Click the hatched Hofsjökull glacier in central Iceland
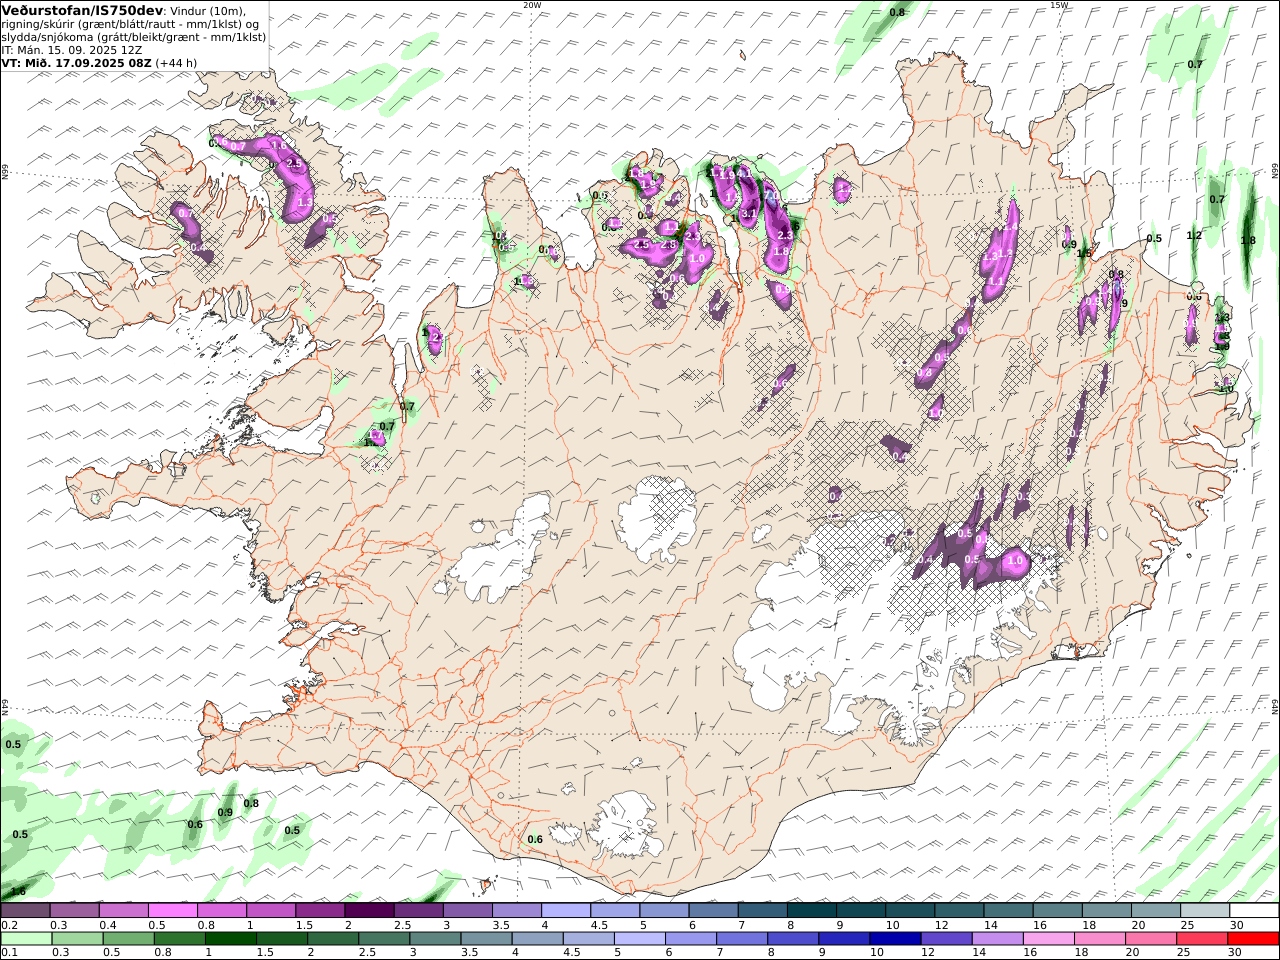The image size is (1280, 960). tap(657, 517)
